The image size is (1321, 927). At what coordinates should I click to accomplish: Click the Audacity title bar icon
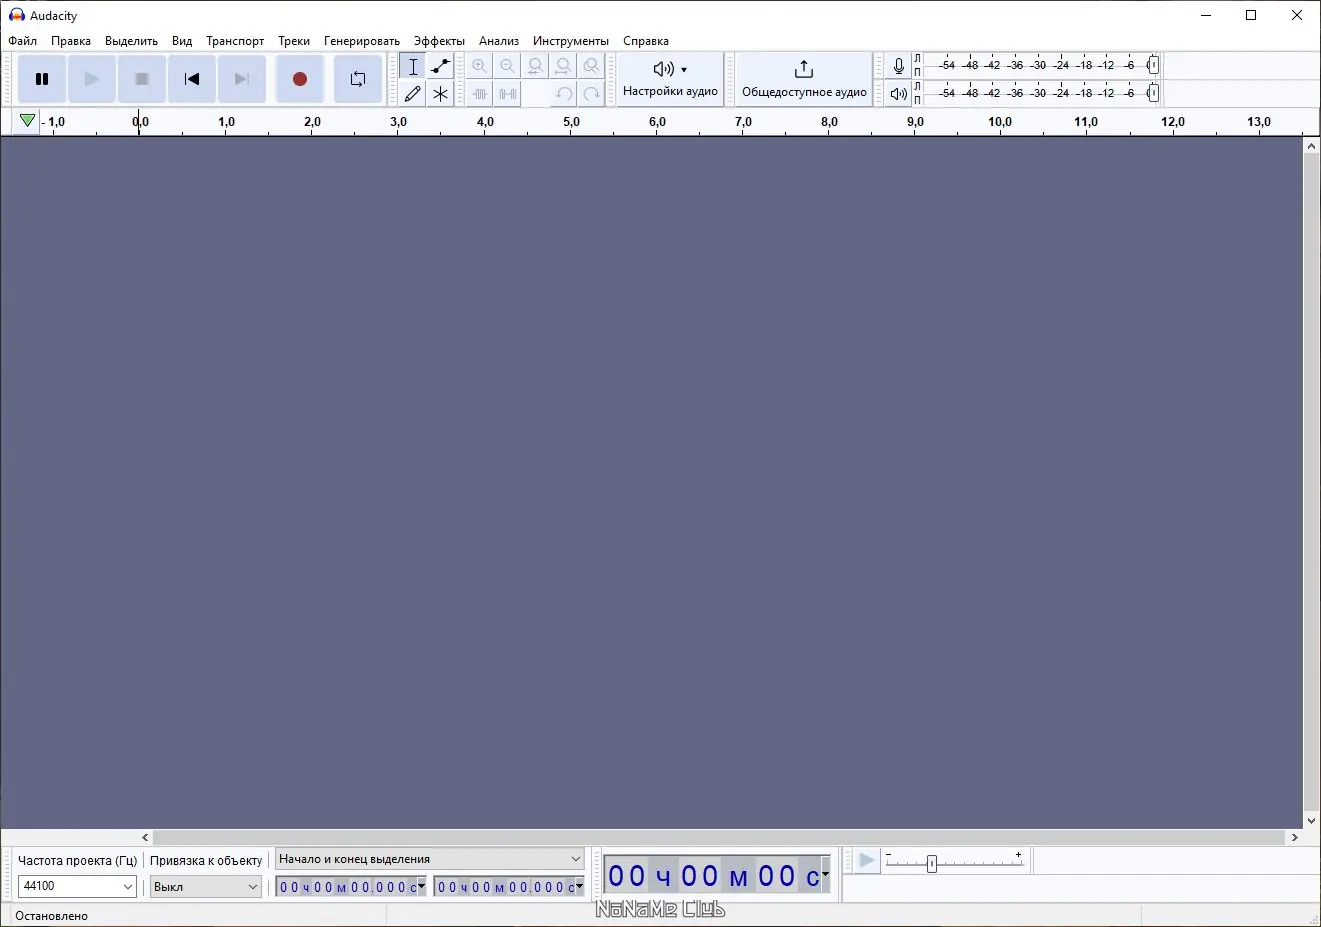pyautogui.click(x=16, y=15)
